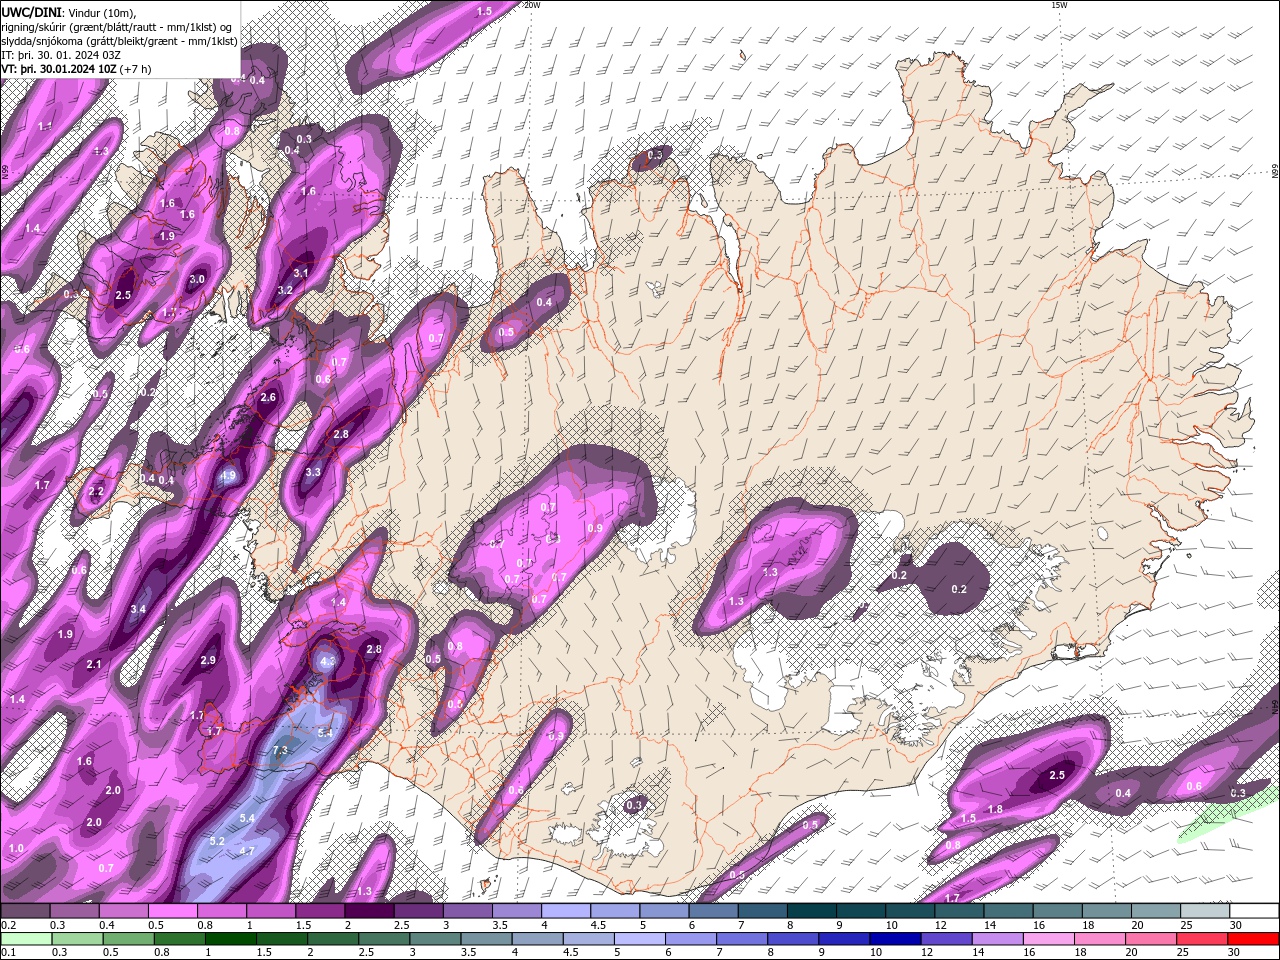Click the top legend row swatch starting at 0.2
Viewport: 1280px width, 960px height.
click(26, 911)
